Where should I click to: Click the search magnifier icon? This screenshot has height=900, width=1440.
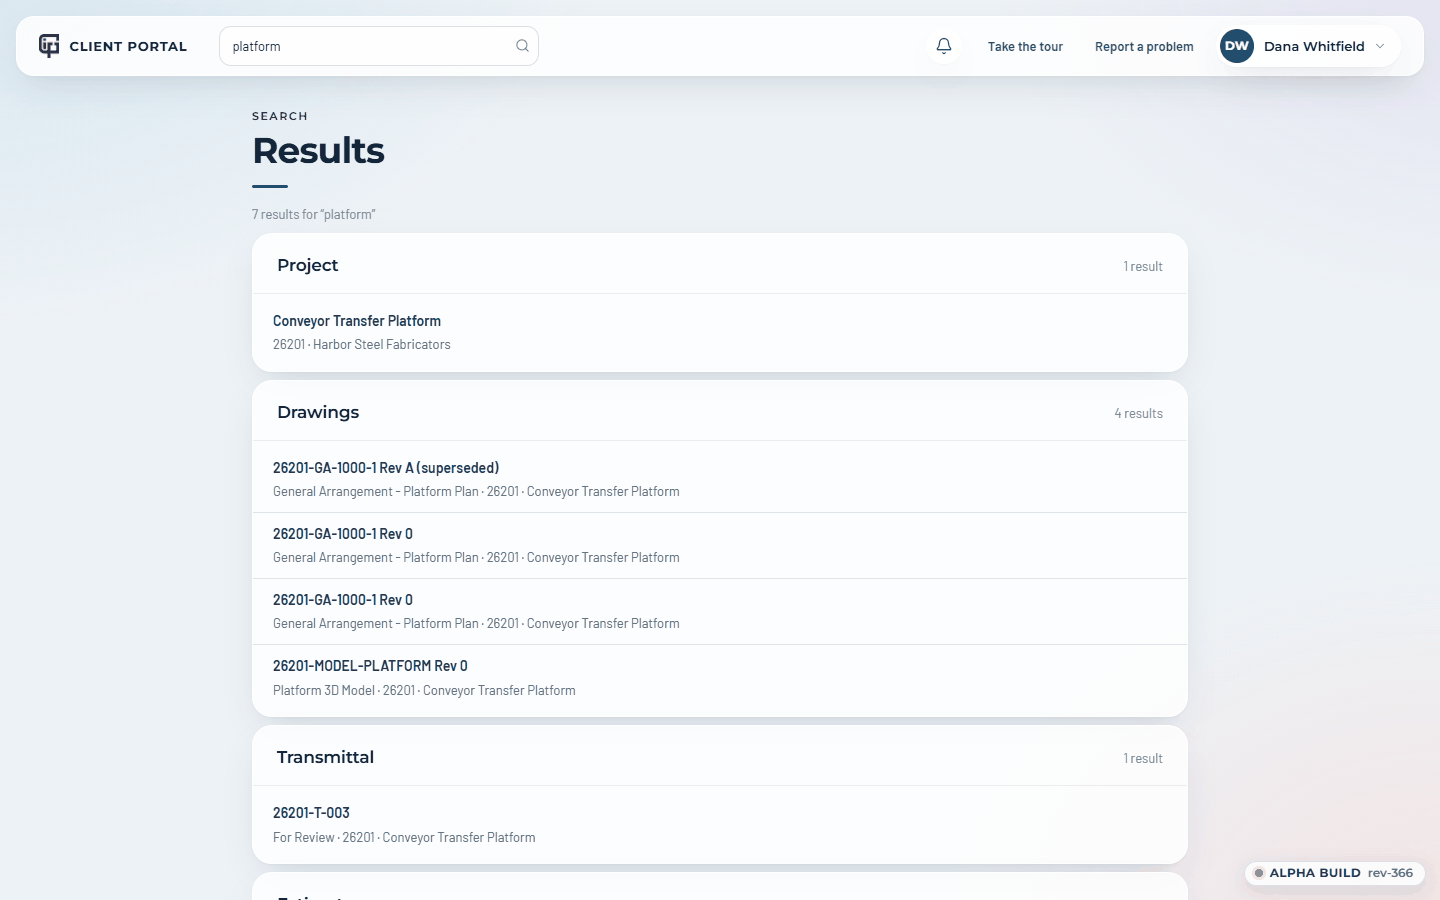[522, 46]
